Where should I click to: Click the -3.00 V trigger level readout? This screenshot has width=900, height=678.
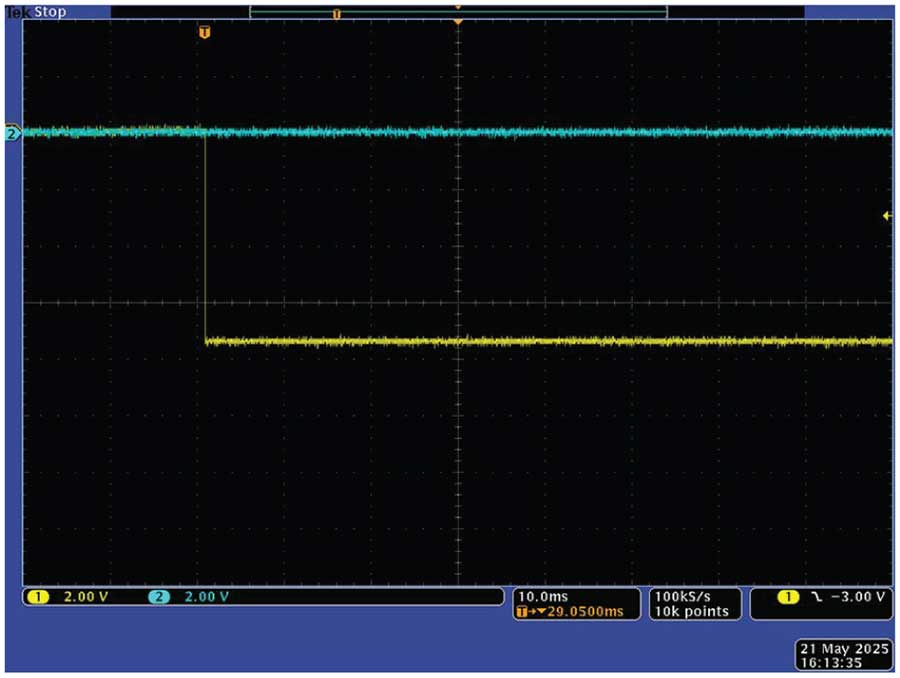coord(858,597)
